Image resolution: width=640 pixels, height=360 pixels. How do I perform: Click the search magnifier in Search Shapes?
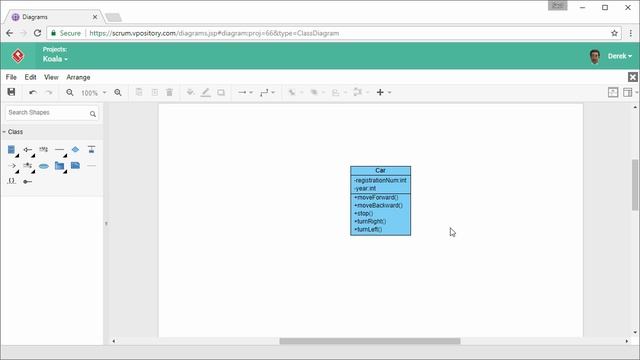[93, 114]
